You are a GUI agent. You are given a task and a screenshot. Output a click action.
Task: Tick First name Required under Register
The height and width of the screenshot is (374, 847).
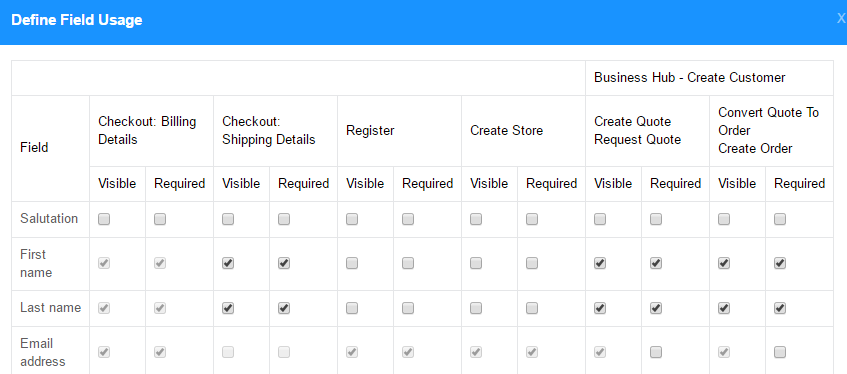[408, 263]
